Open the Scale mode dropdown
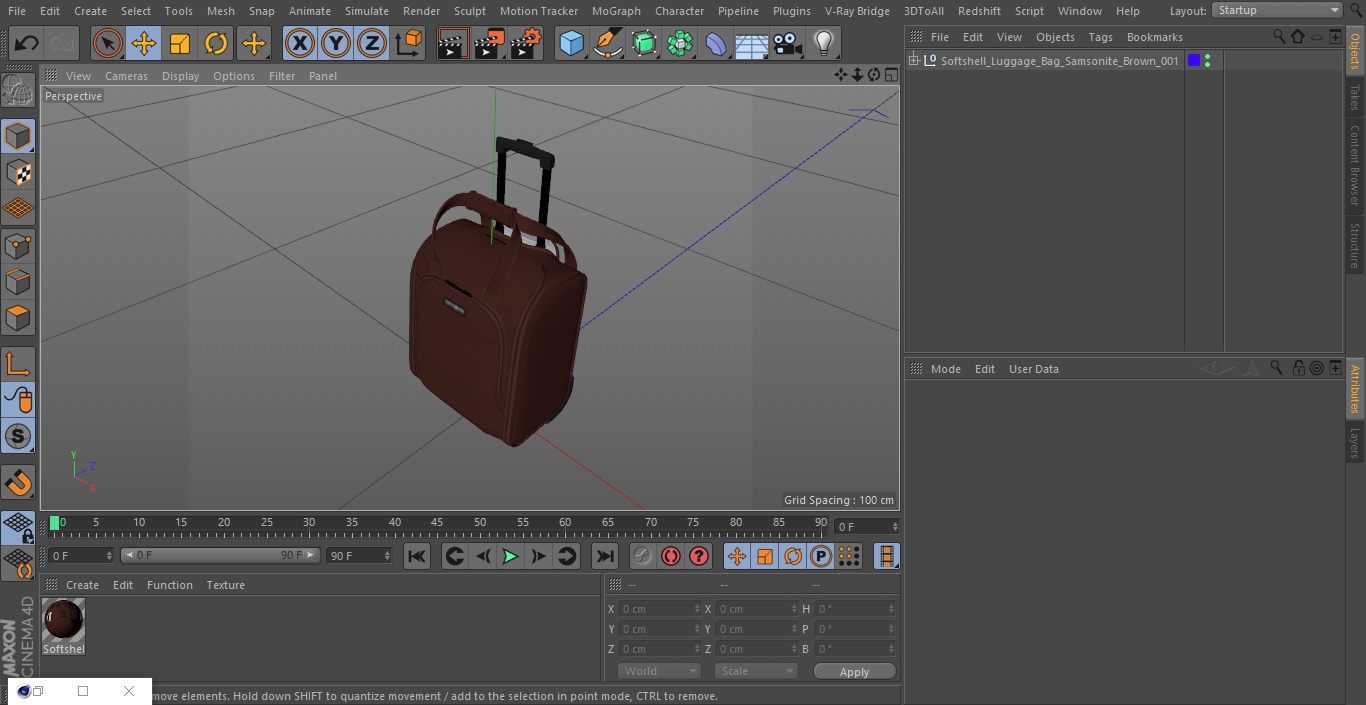This screenshot has width=1366, height=705. tap(756, 671)
